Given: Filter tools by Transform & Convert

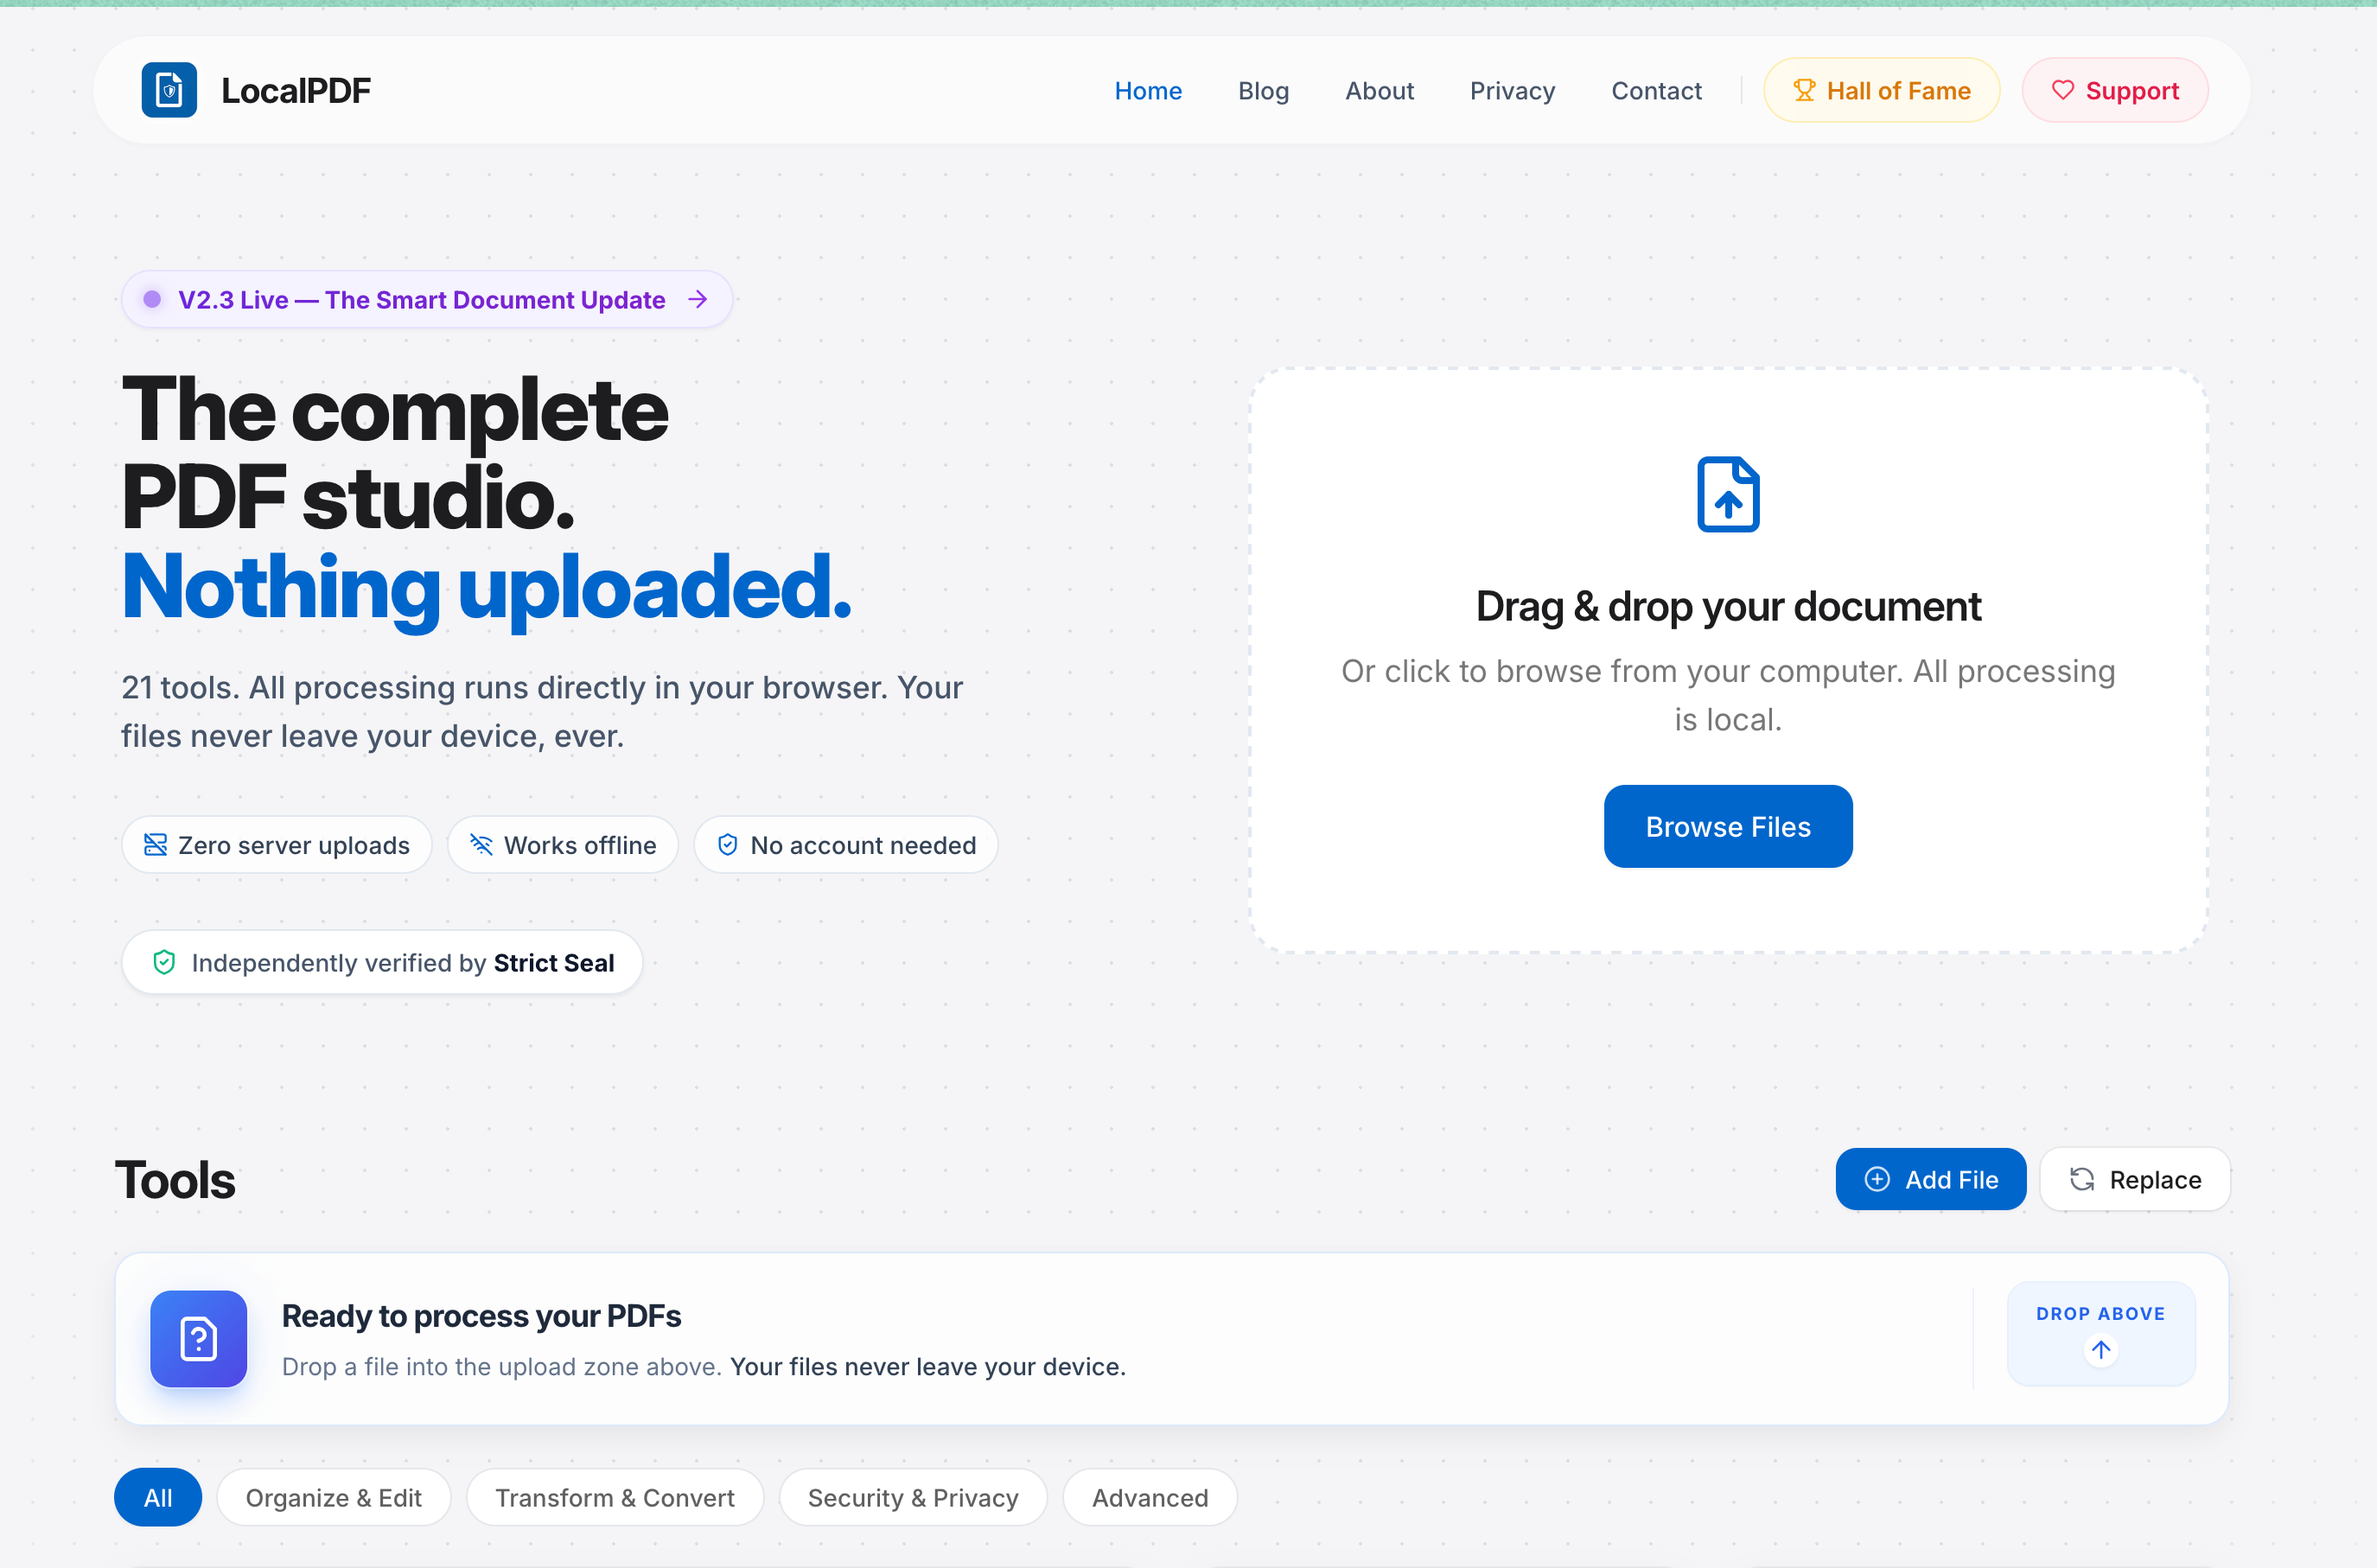Looking at the screenshot, I should [x=614, y=1497].
